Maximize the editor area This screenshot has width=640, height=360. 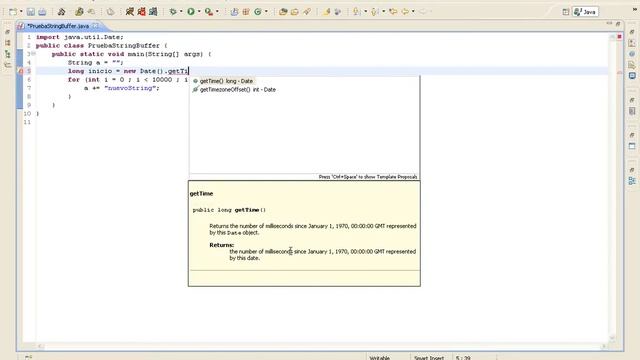click(x=618, y=24)
